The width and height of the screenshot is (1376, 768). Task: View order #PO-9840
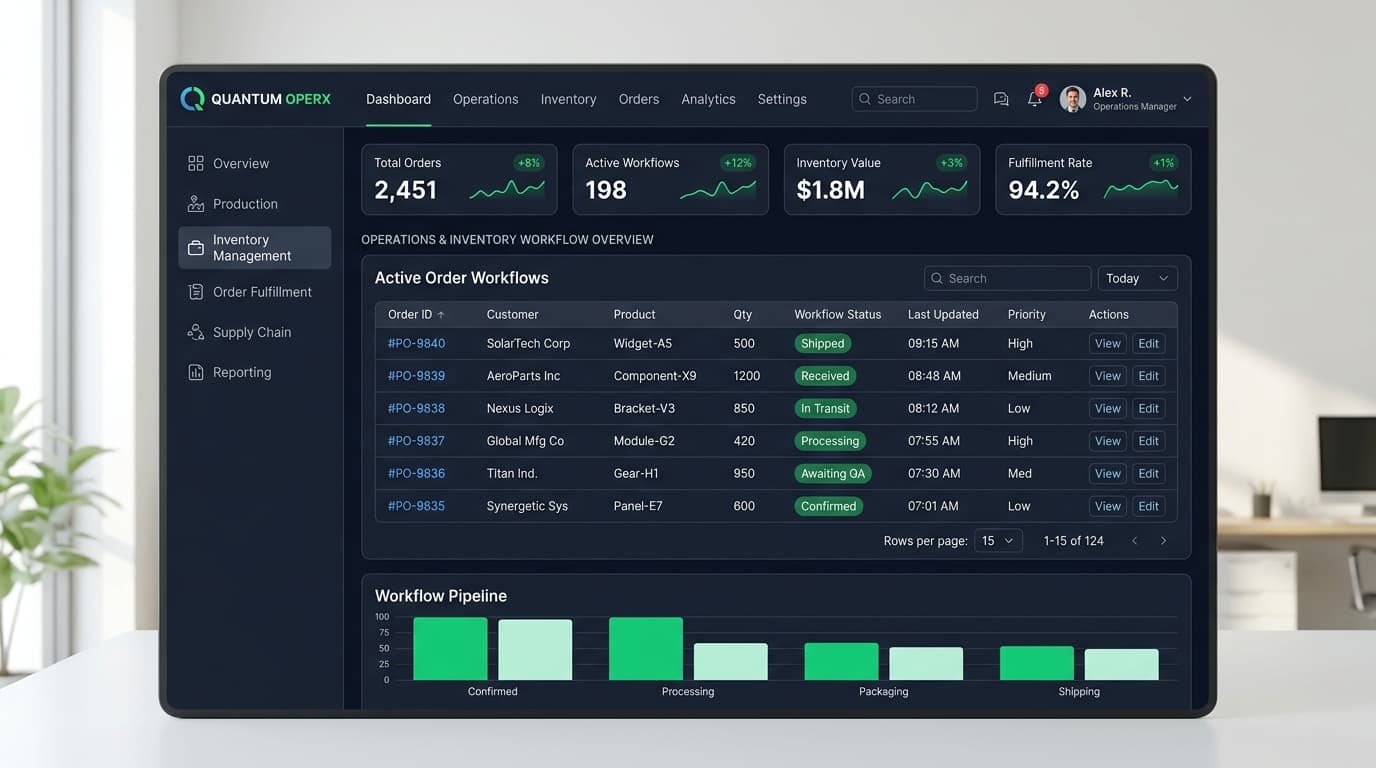[1107, 343]
